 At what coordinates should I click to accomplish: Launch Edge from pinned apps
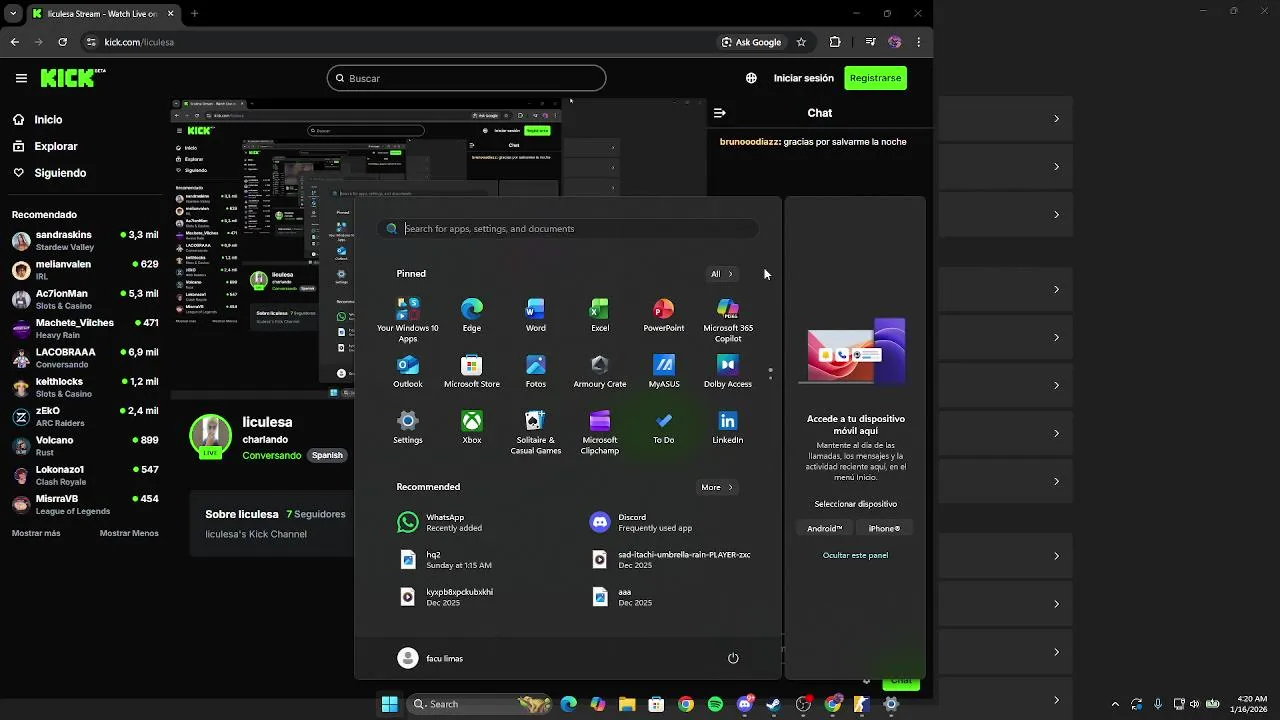click(x=472, y=315)
